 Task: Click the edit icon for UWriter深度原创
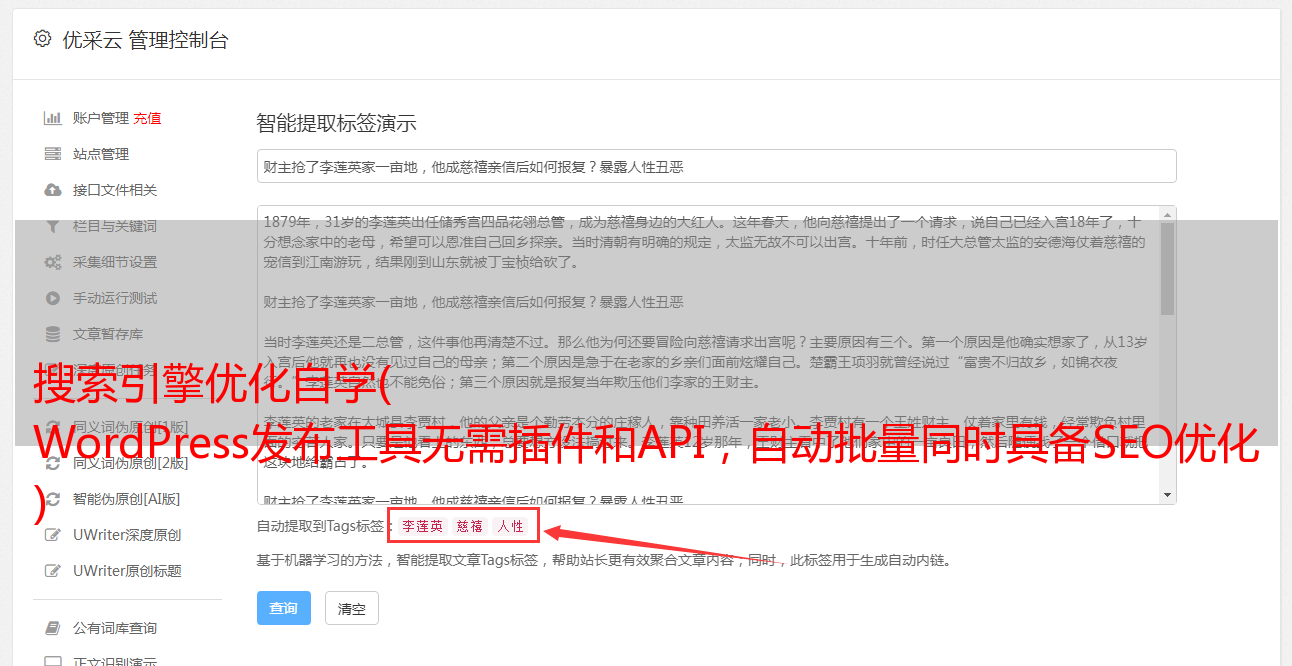pyautogui.click(x=53, y=535)
